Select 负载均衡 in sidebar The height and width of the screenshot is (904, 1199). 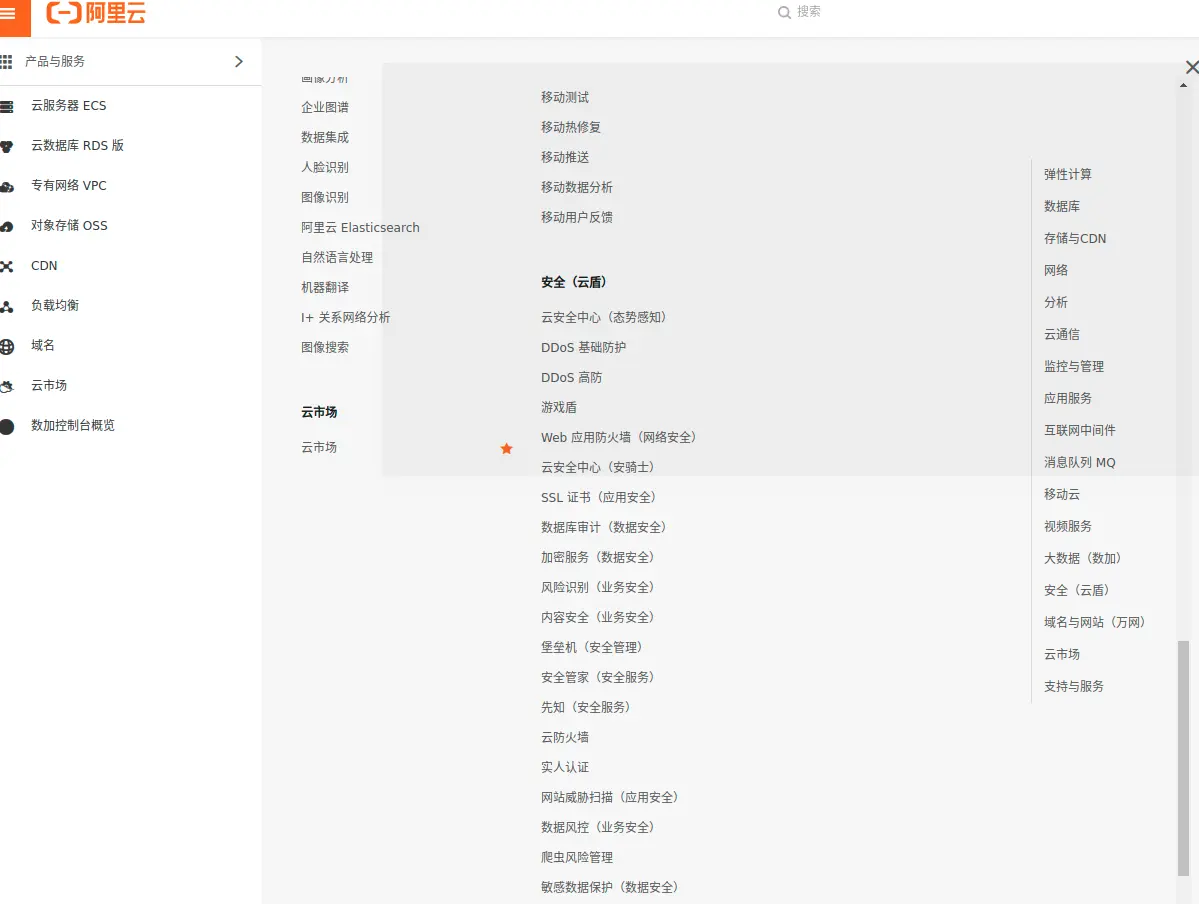[55, 305]
